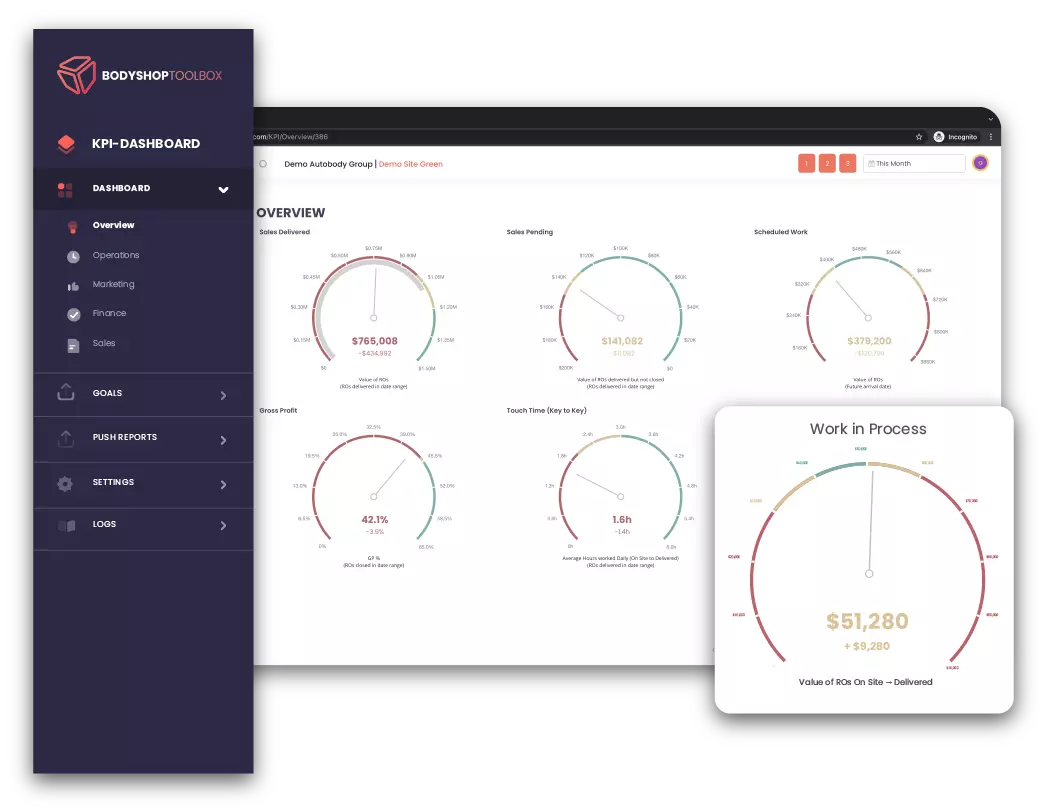Image resolution: width=1048 pixels, height=808 pixels.
Task: Click the Logs book icon
Action: coord(66,525)
